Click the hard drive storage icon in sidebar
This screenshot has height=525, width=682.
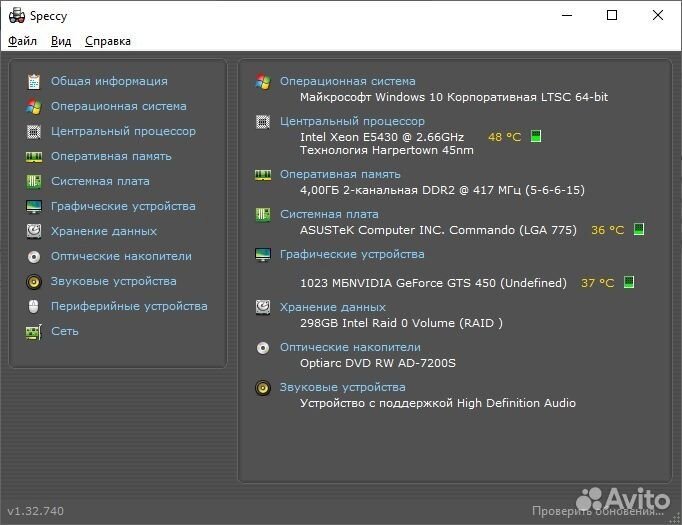tap(34, 231)
